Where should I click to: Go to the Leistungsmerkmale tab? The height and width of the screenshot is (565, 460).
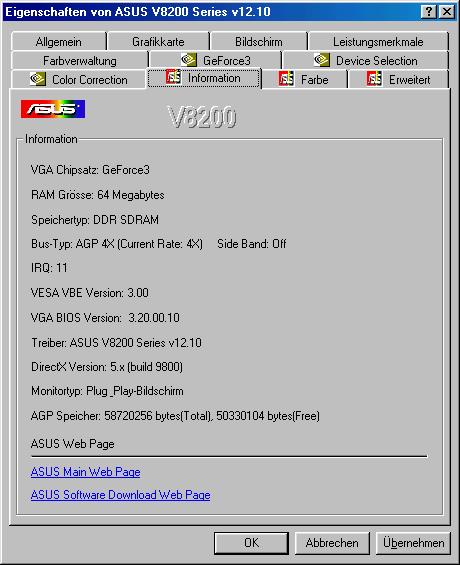point(378,42)
